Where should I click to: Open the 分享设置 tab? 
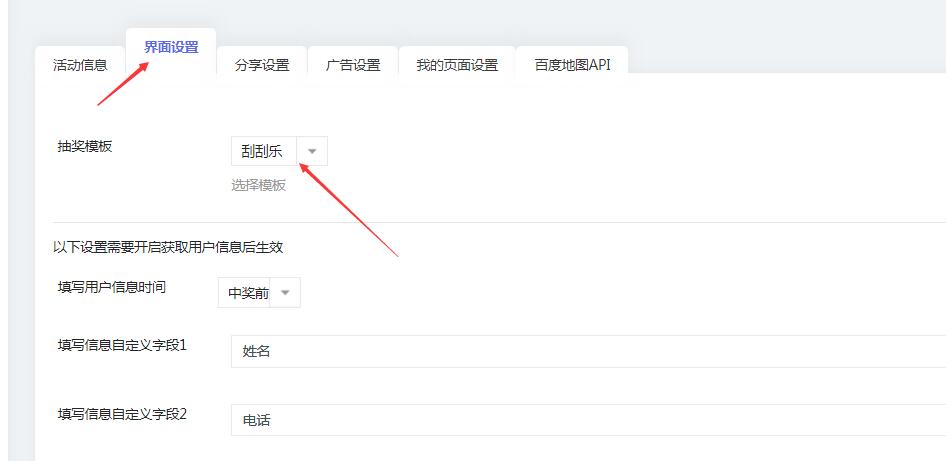[x=262, y=65]
